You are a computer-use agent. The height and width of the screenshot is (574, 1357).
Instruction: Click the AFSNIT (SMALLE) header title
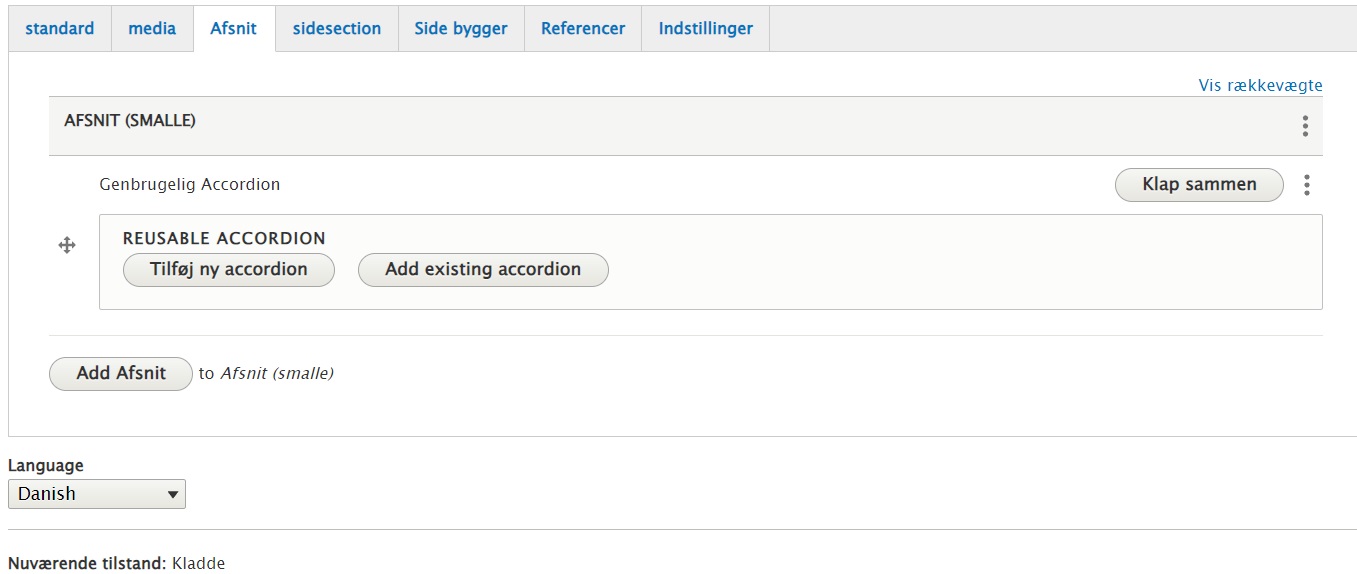[130, 121]
